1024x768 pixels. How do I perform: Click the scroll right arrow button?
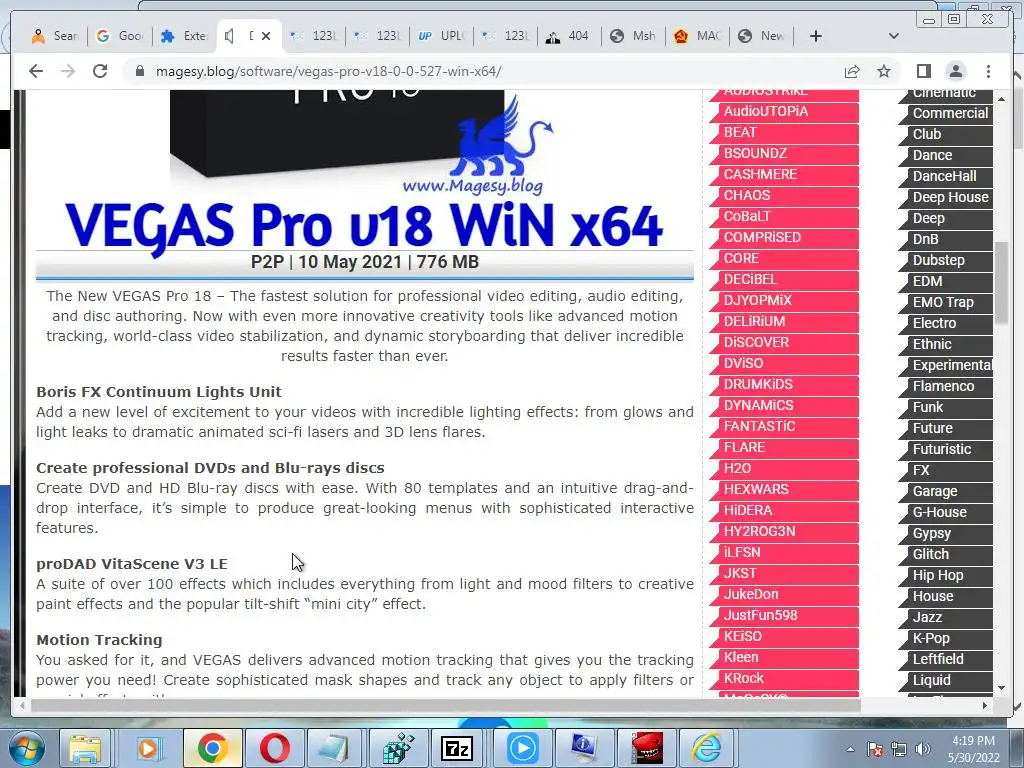(985, 705)
